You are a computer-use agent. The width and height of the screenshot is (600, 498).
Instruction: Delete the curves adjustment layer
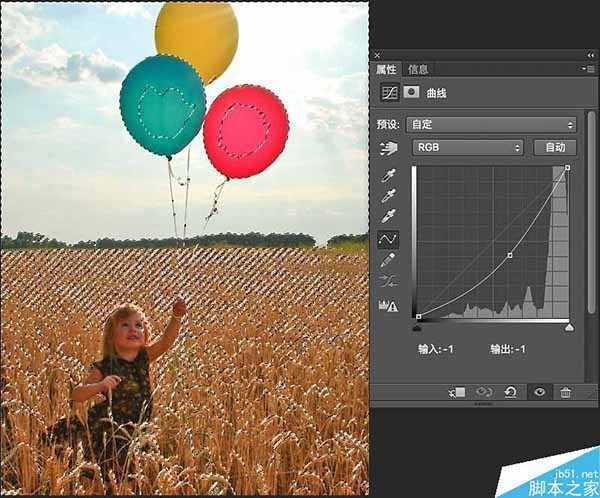click(566, 392)
